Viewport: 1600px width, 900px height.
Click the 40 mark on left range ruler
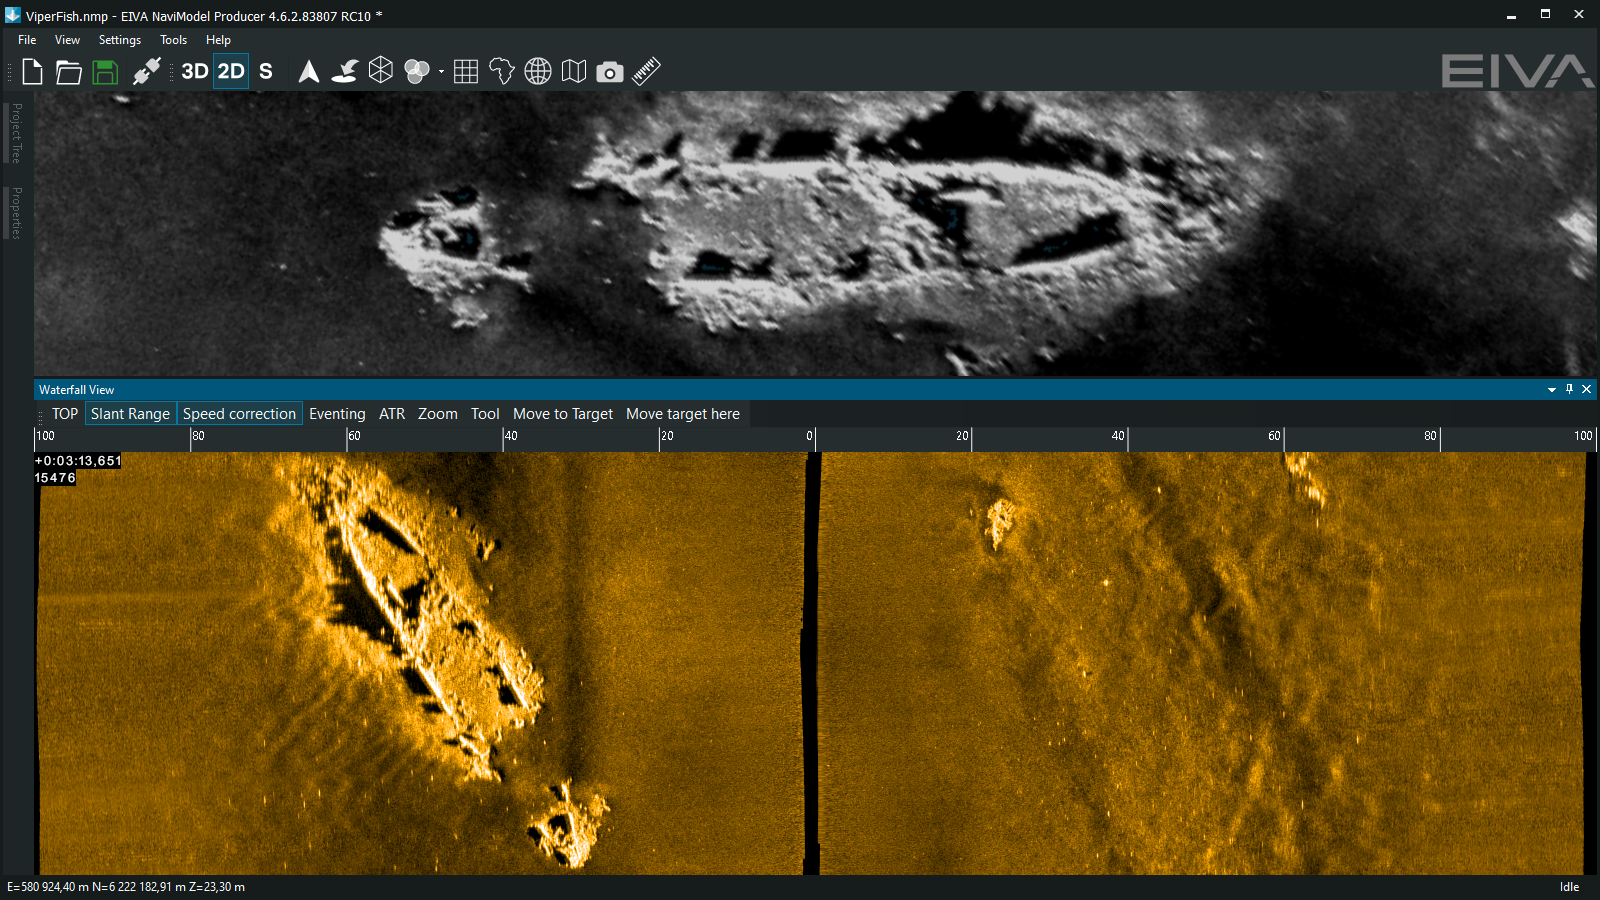(x=510, y=437)
